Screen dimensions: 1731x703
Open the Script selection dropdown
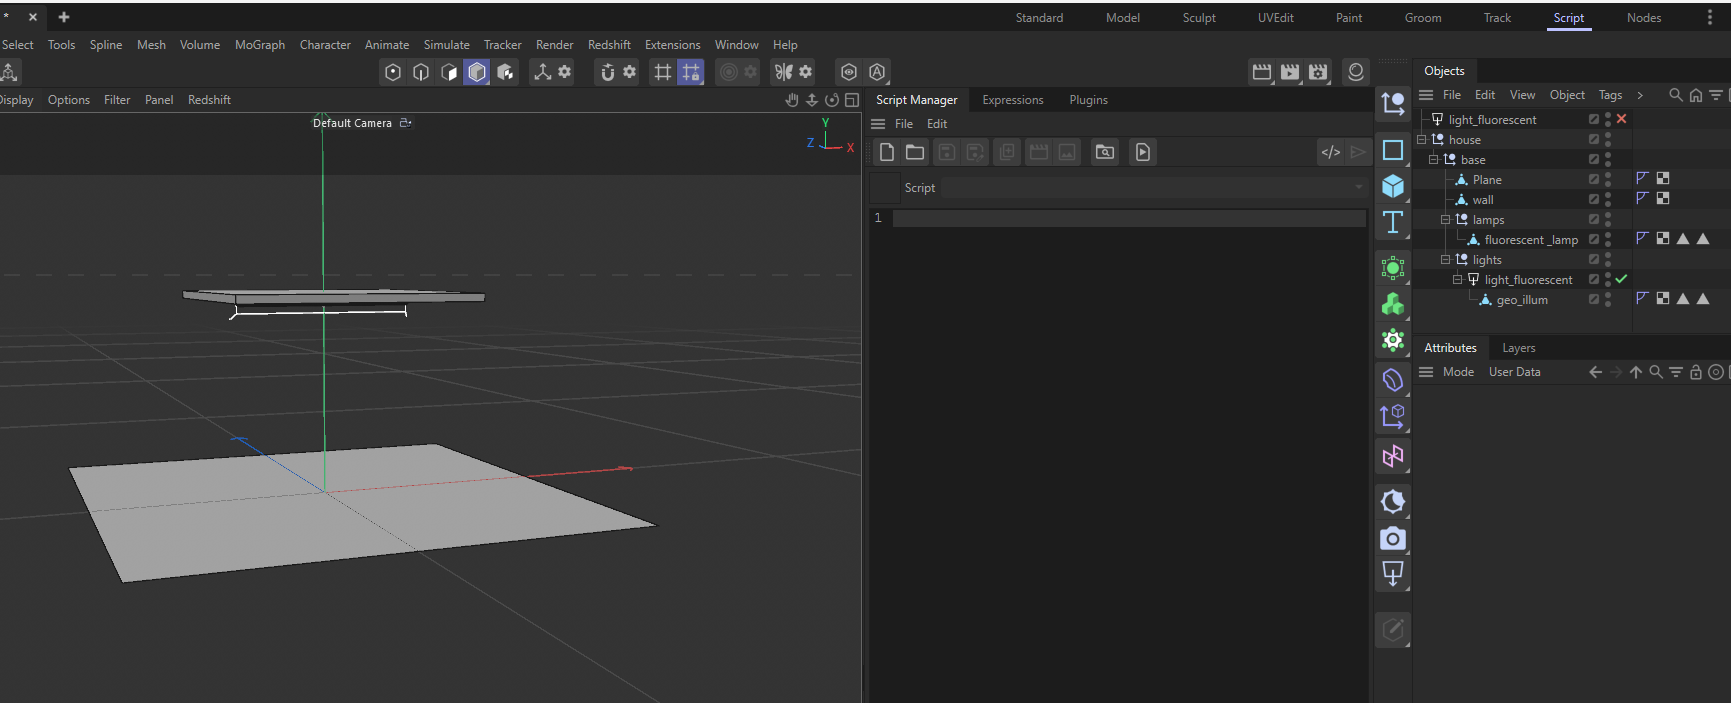point(1154,188)
